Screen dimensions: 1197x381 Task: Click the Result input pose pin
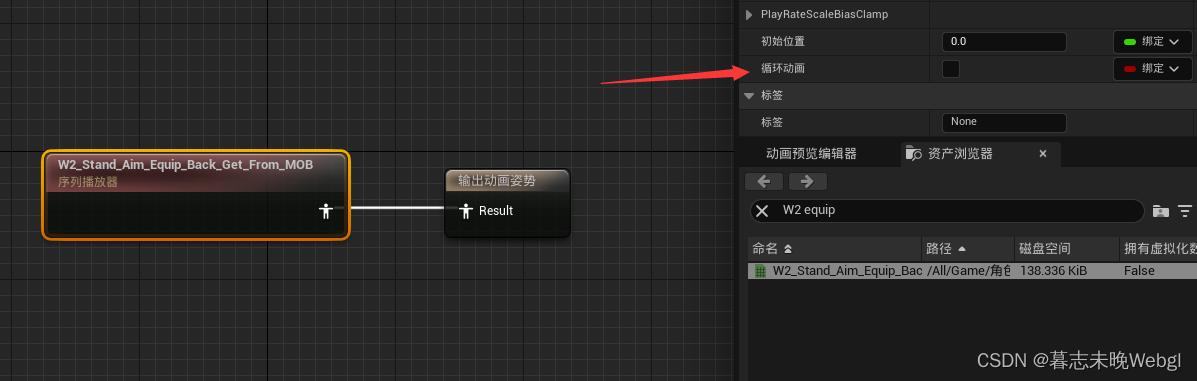tap(466, 211)
